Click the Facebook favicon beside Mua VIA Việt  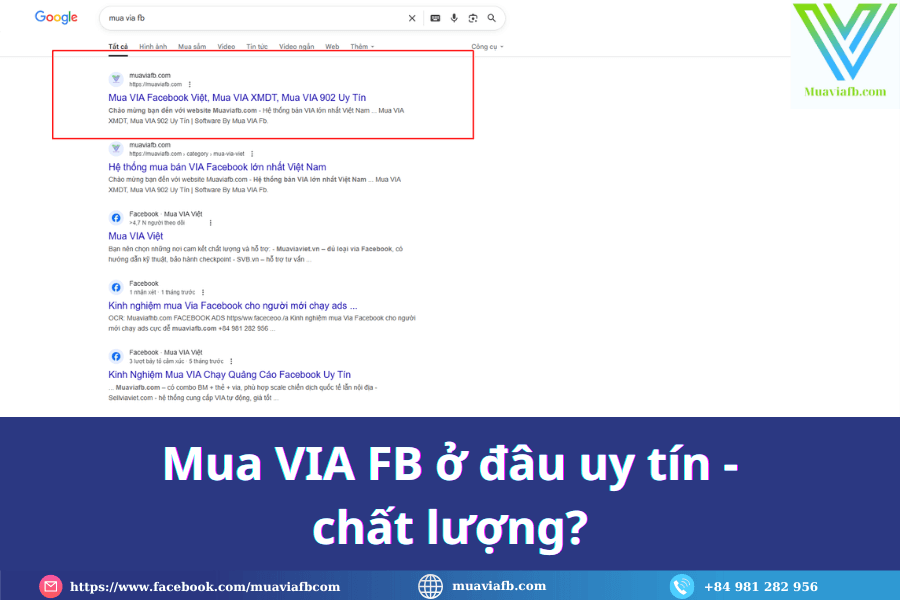[116, 217]
